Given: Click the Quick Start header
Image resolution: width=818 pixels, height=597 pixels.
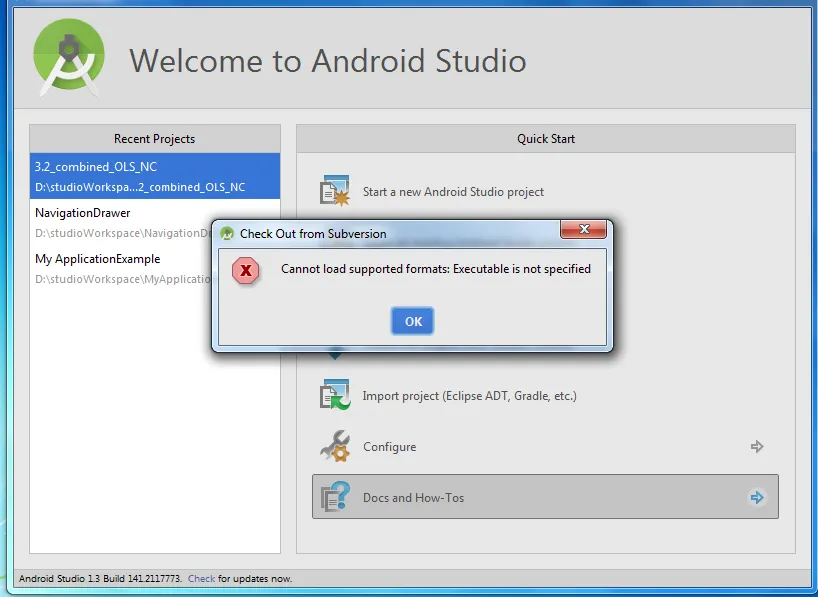Looking at the screenshot, I should (546, 139).
